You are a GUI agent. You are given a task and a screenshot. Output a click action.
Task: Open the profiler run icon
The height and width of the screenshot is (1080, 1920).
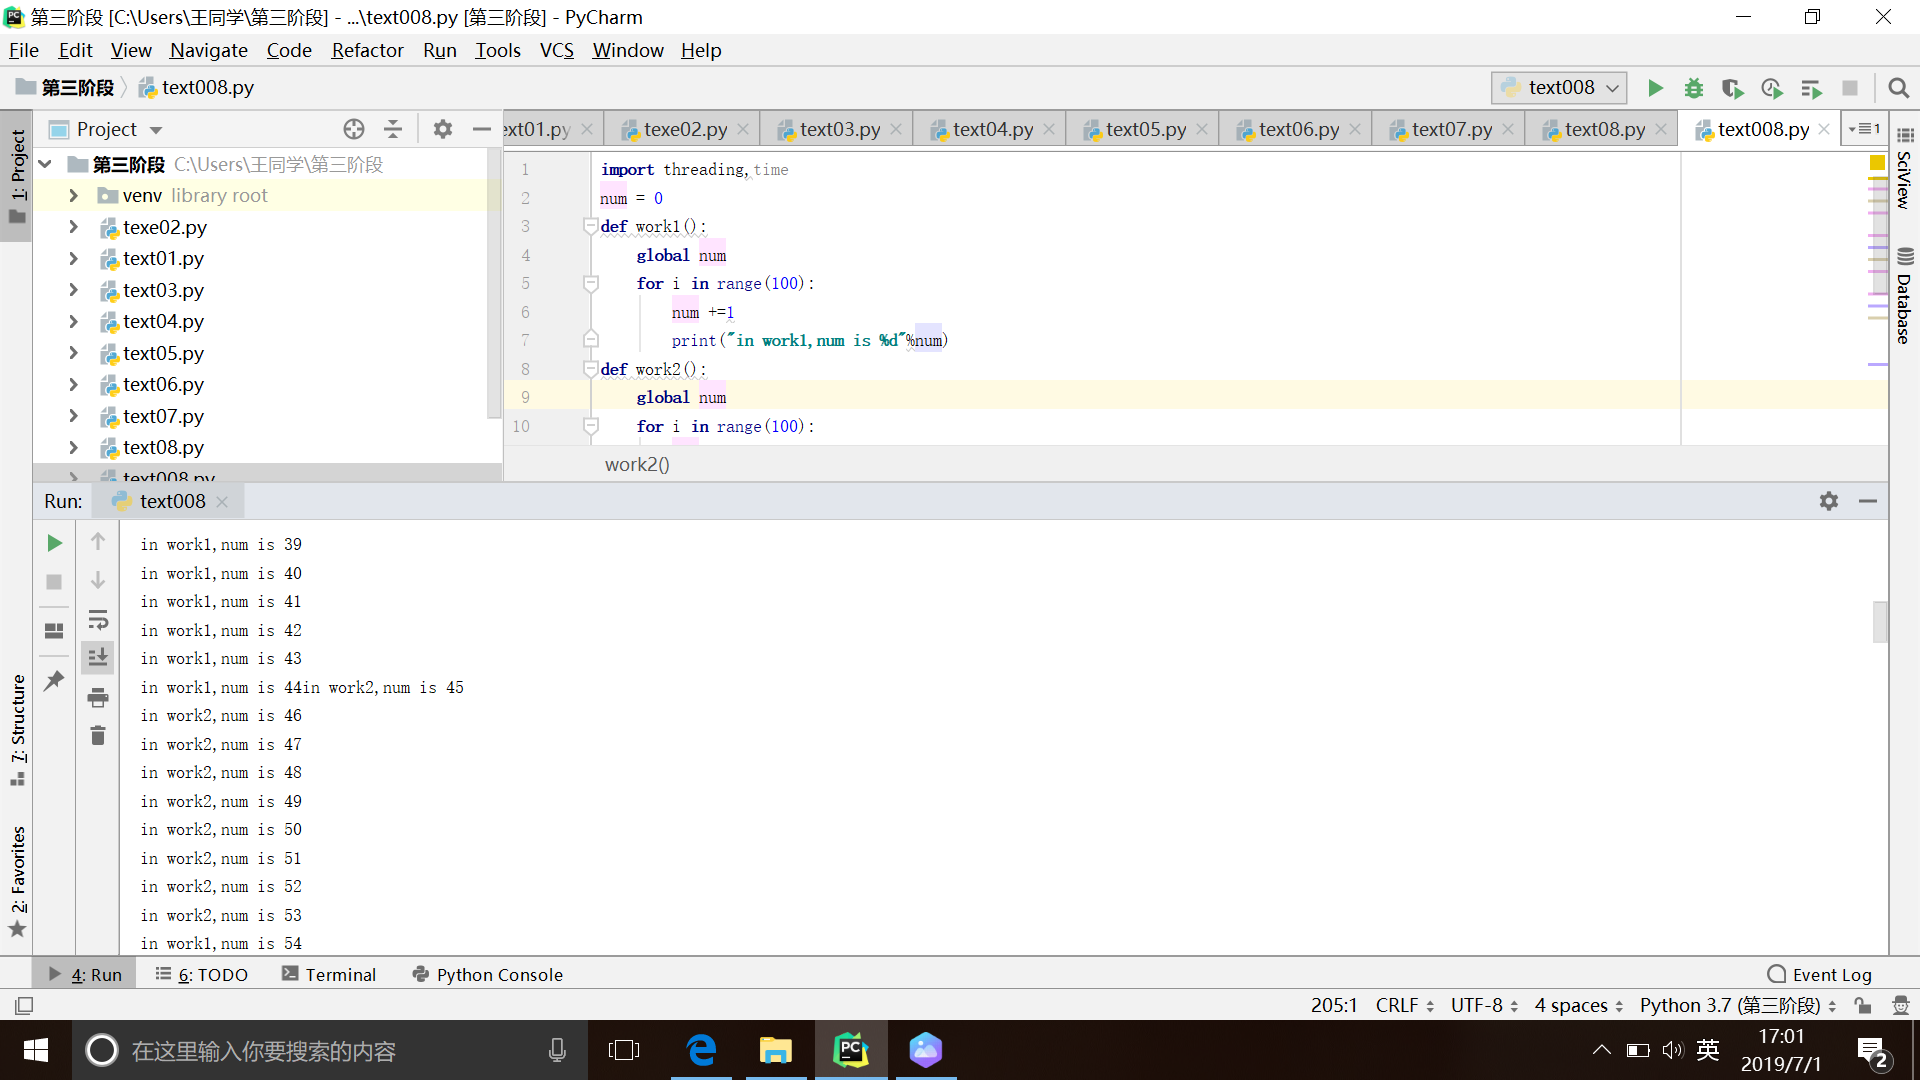coord(1772,88)
